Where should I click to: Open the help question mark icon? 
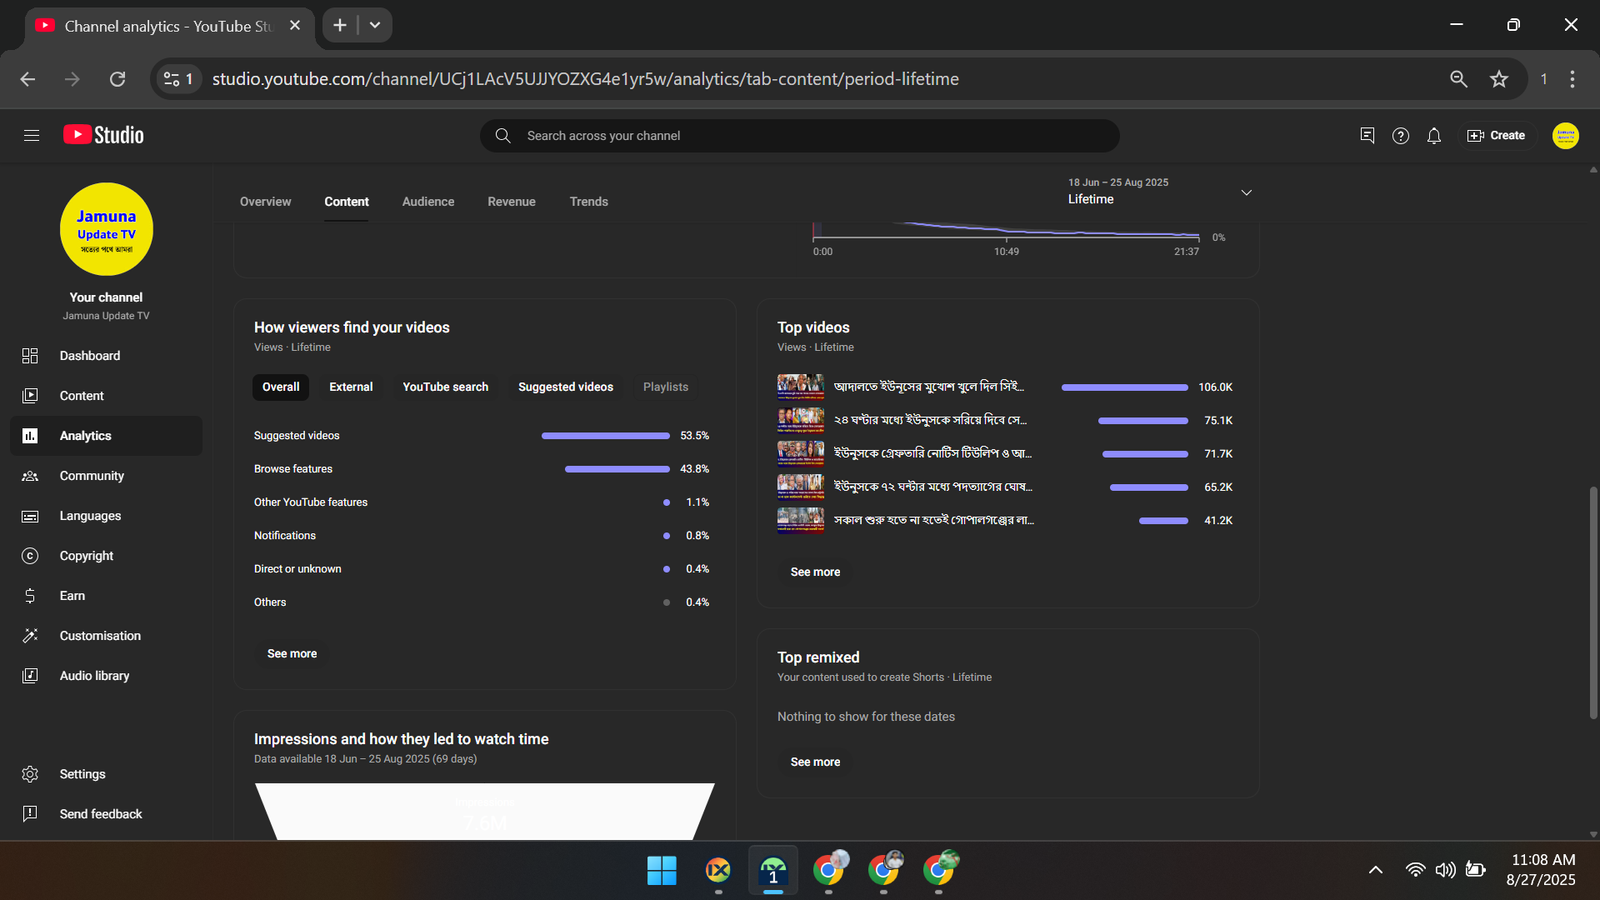coord(1400,136)
